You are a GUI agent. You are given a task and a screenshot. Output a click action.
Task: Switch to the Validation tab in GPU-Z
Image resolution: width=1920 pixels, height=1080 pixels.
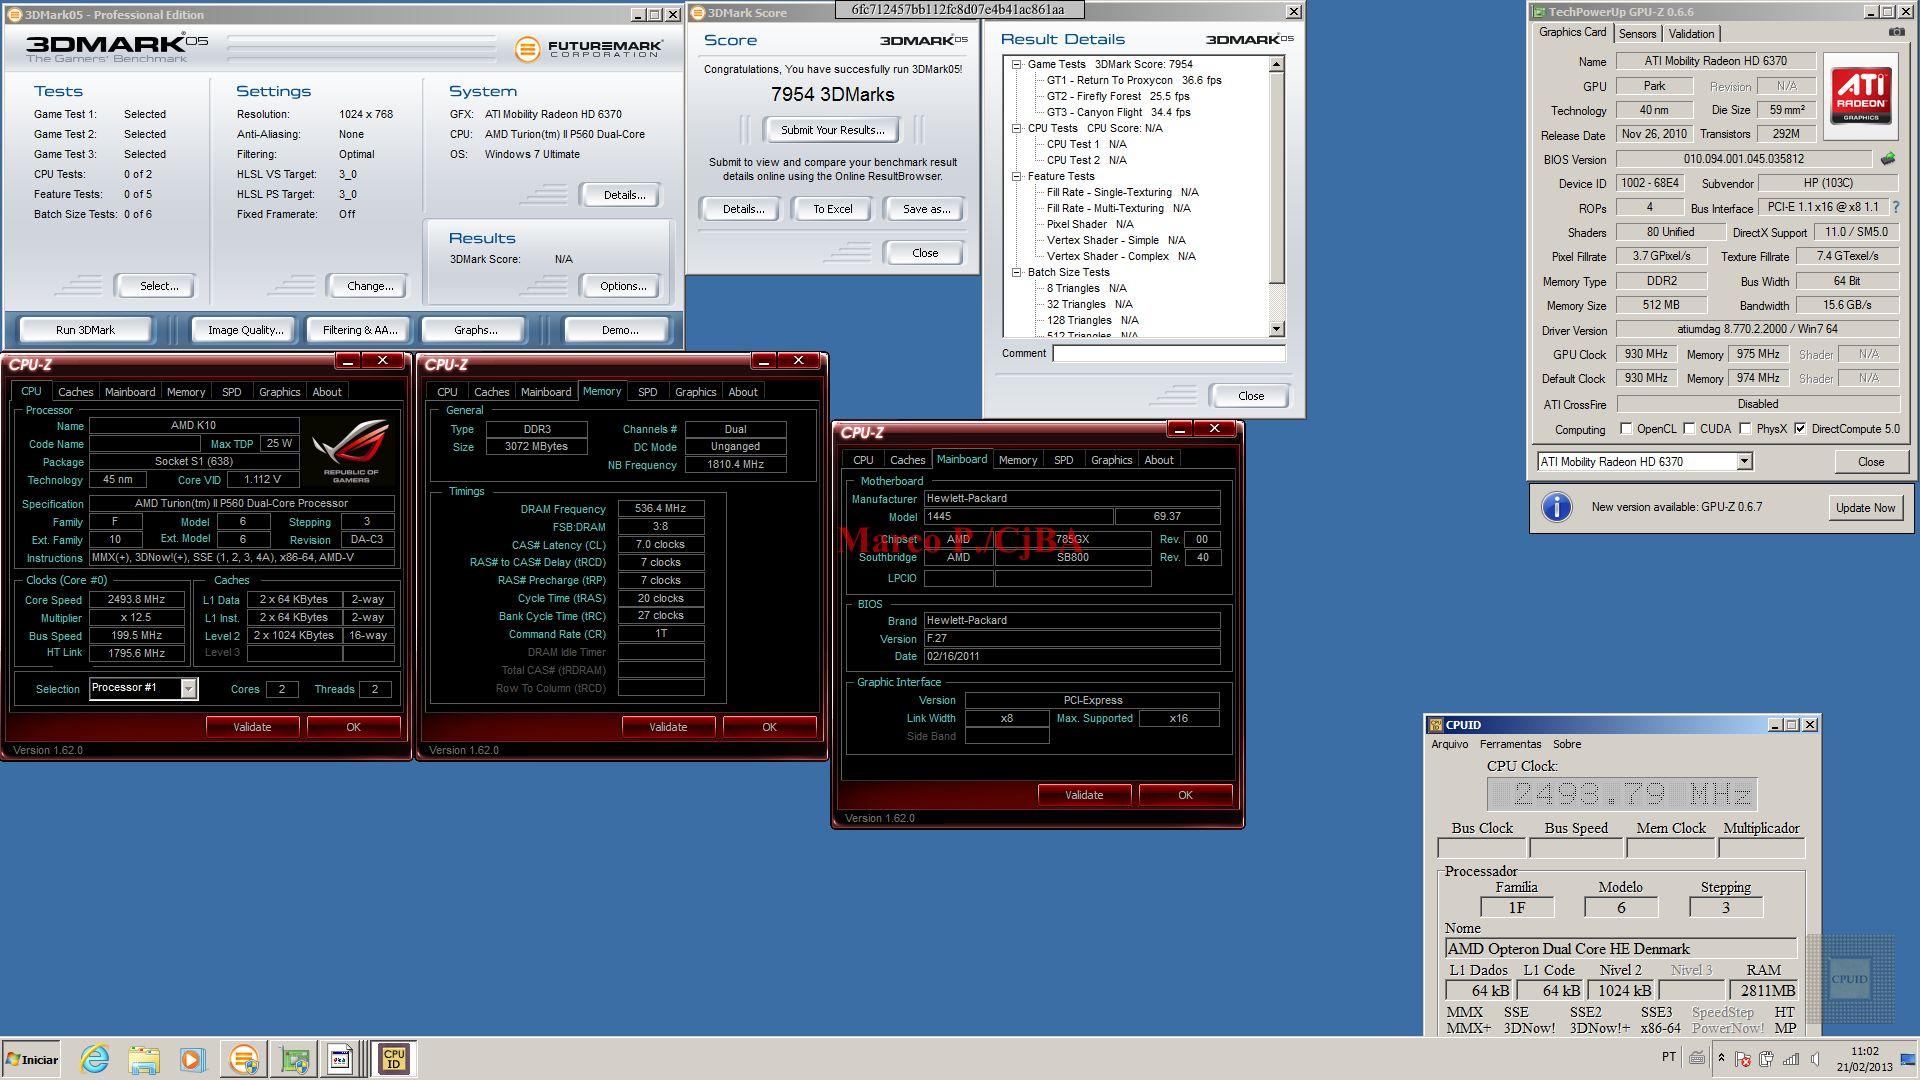(x=1691, y=34)
